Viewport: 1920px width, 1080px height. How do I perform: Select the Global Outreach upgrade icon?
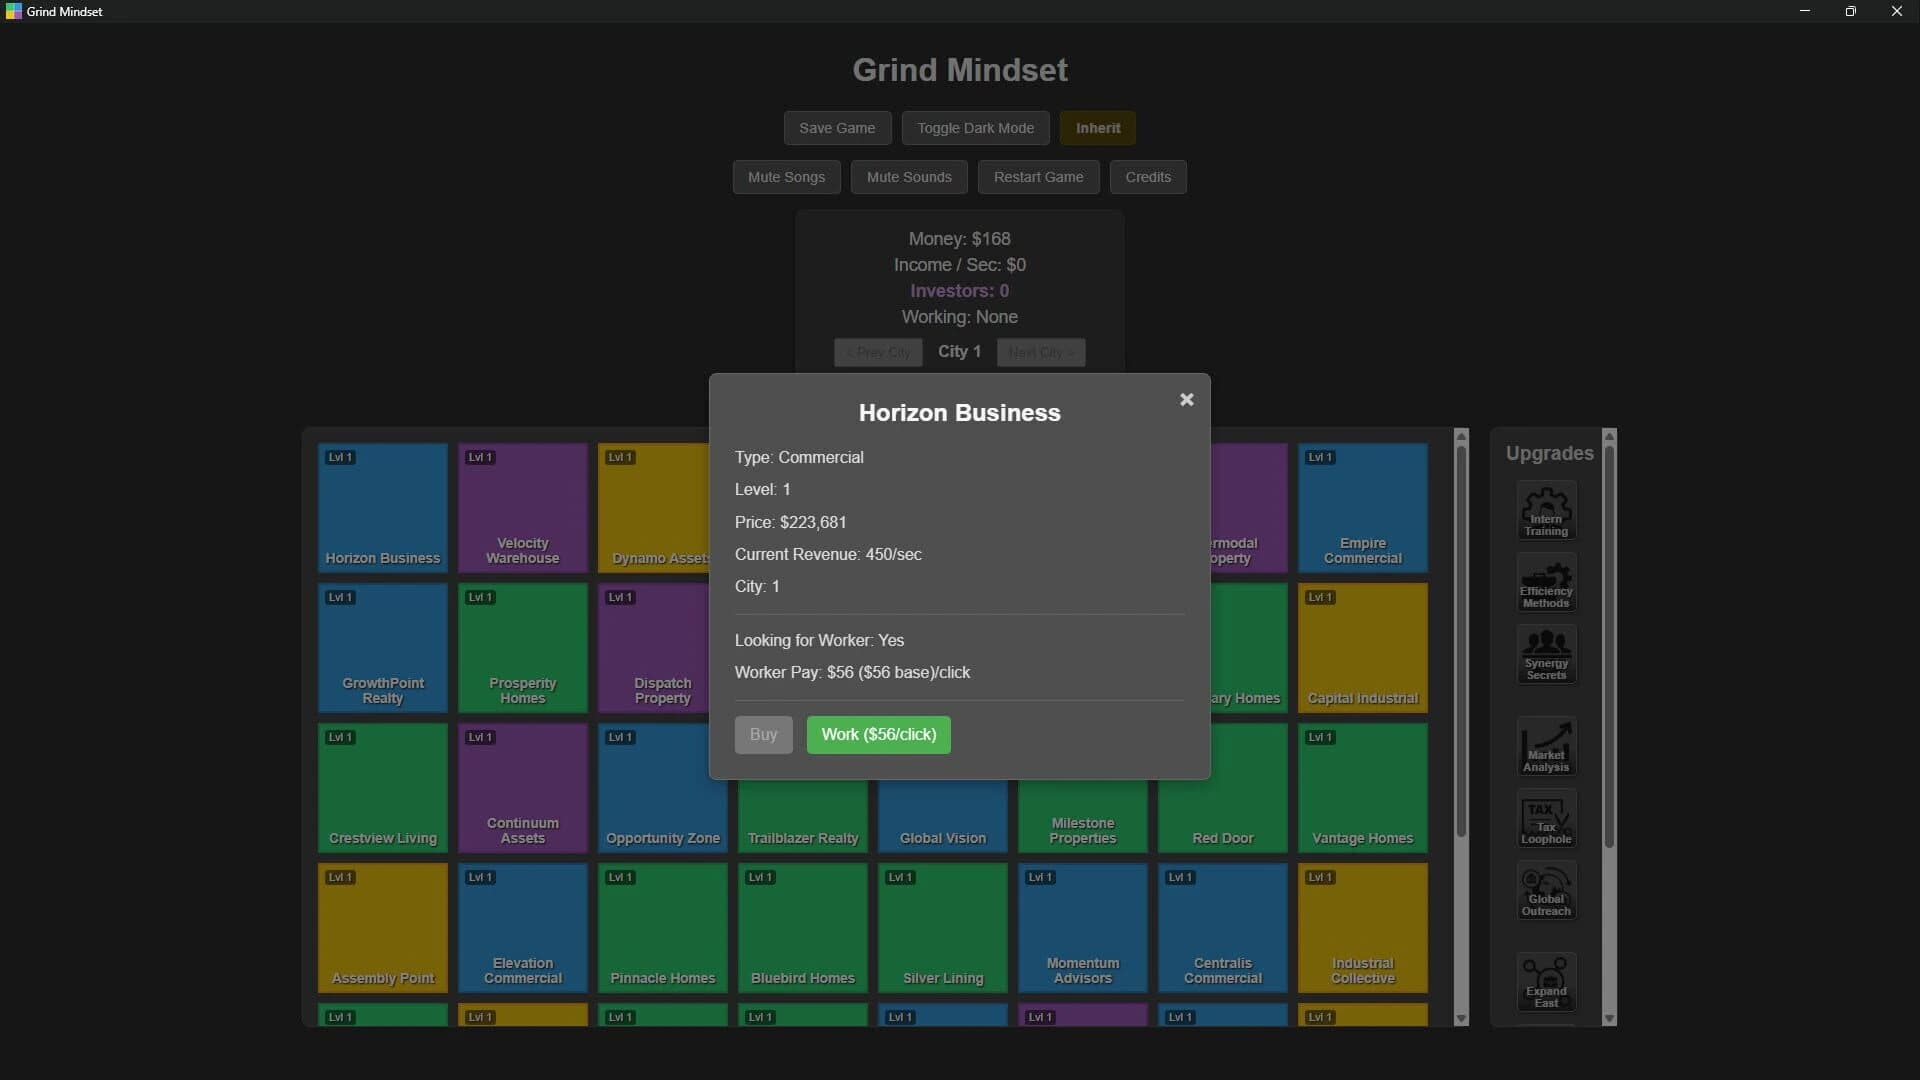[1545, 891]
